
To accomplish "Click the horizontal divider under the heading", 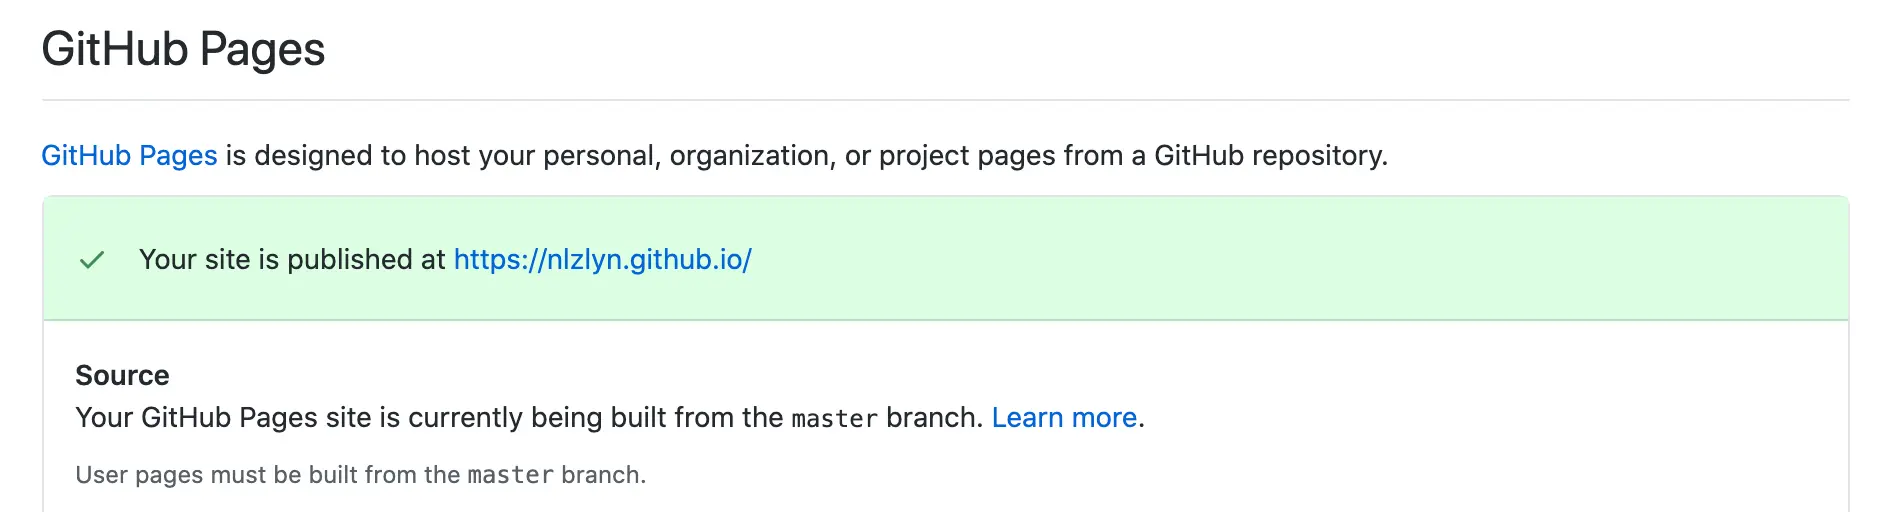I will [x=945, y=100].
